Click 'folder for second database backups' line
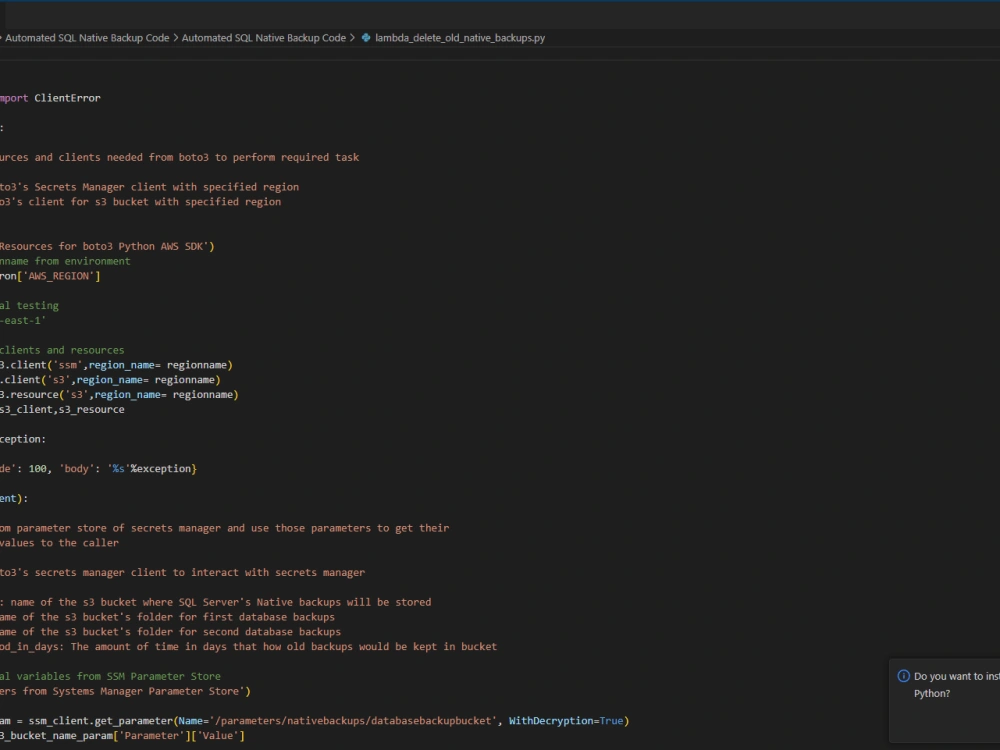This screenshot has width=1000, height=750. 170,632
